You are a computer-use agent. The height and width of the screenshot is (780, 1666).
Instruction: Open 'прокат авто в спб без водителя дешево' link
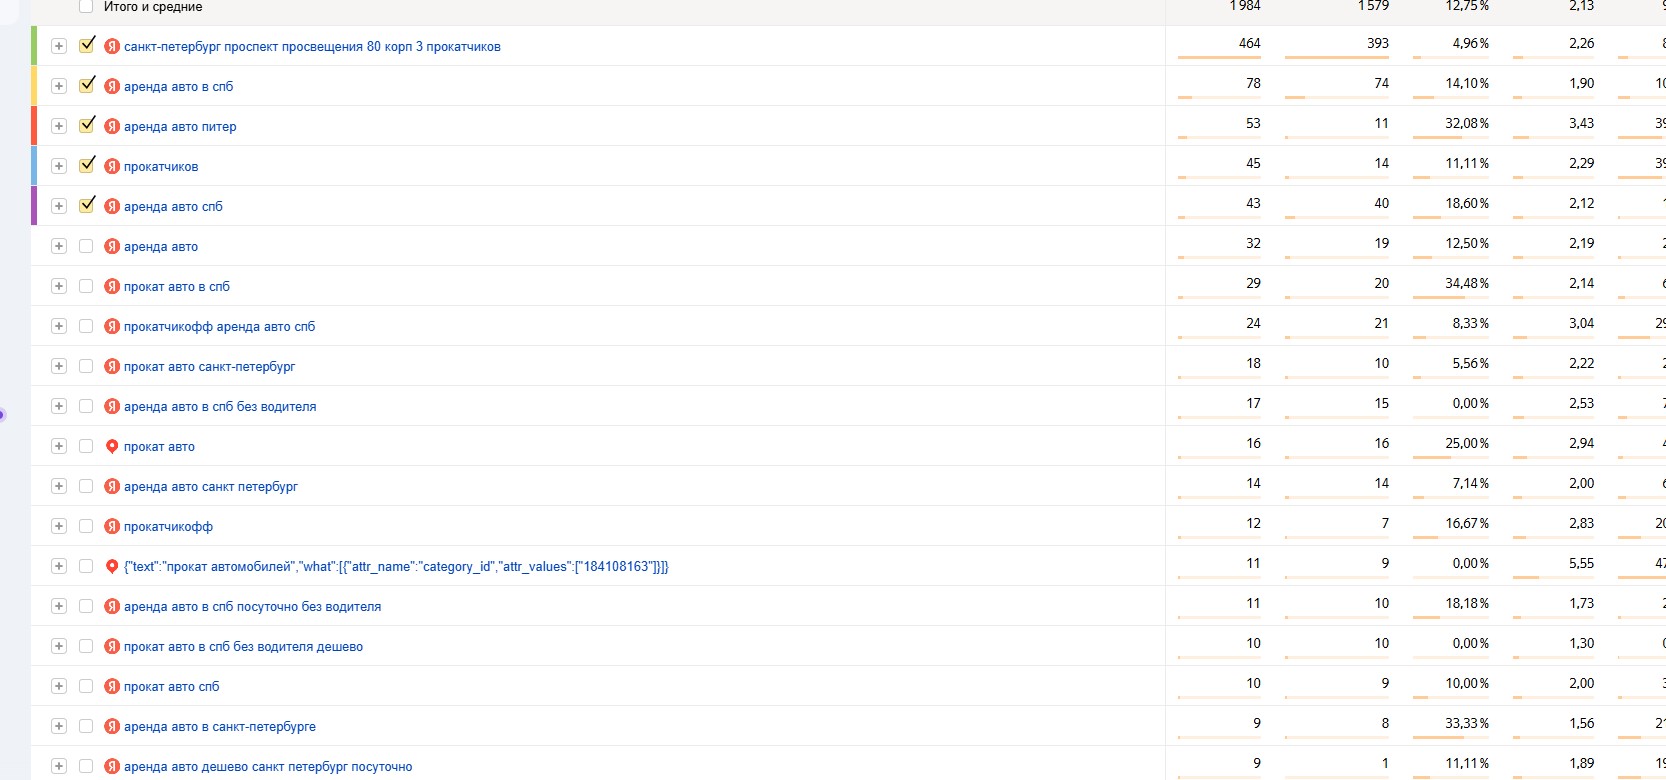[243, 646]
